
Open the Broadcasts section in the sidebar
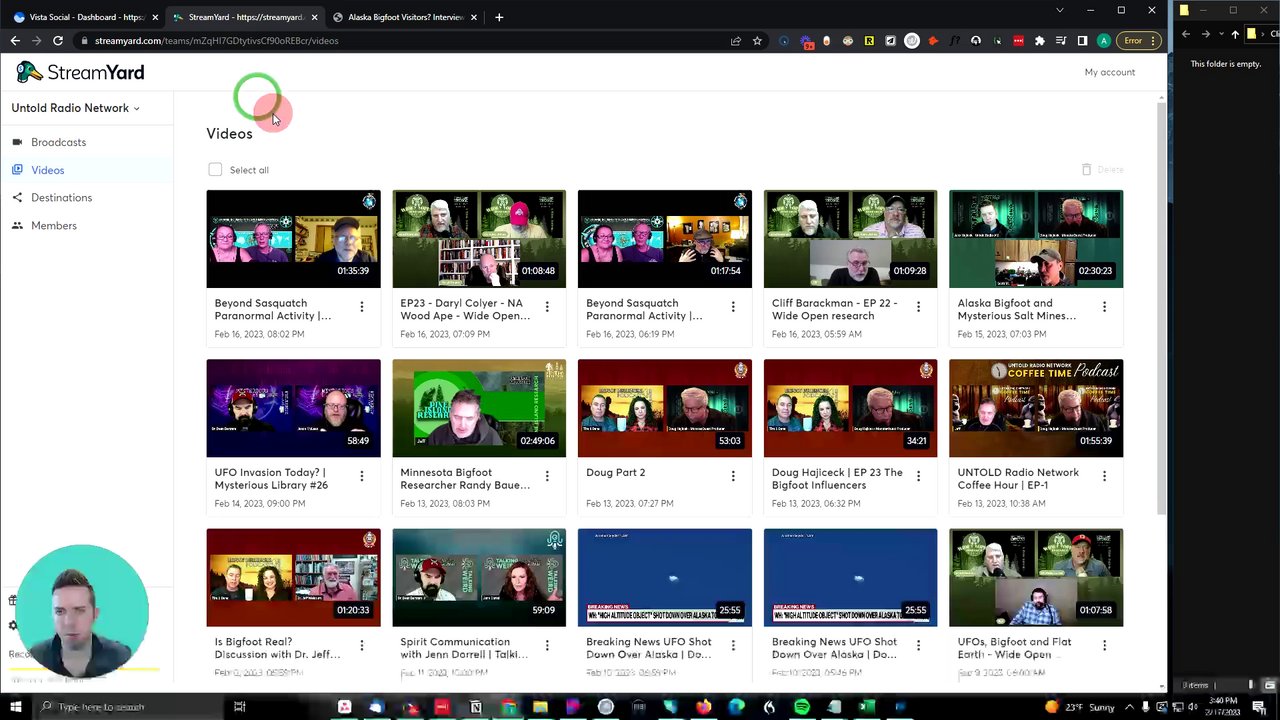[x=58, y=142]
